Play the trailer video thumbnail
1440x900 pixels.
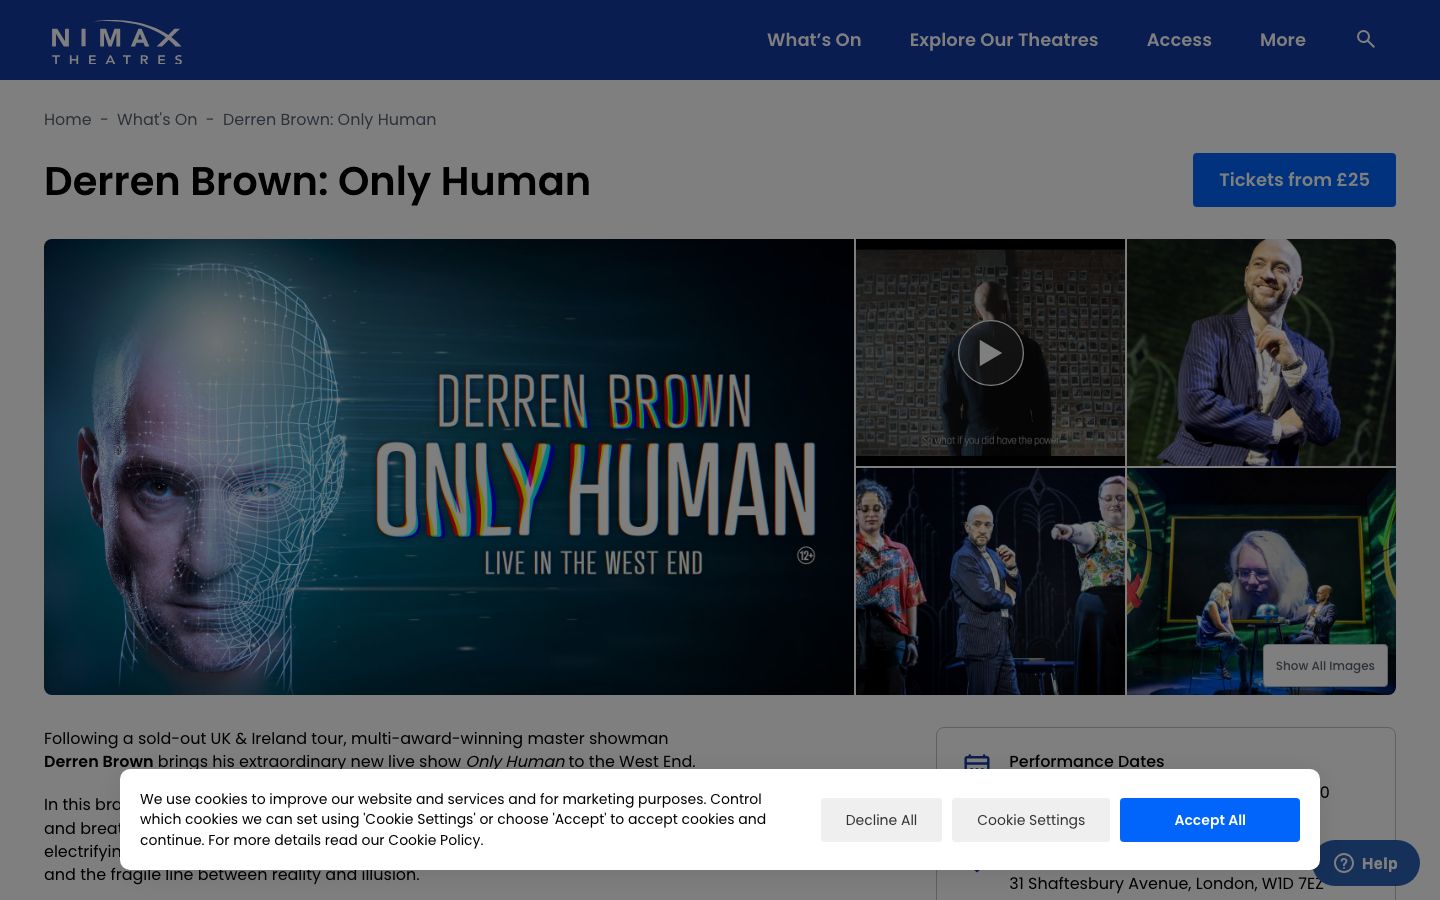pyautogui.click(x=990, y=353)
